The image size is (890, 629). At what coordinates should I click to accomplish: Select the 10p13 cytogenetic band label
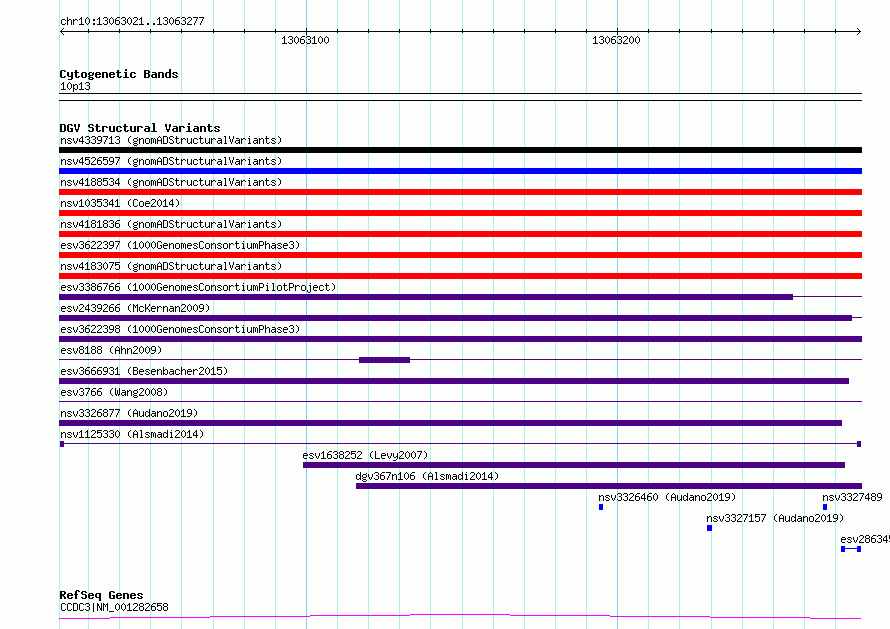[x=75, y=86]
